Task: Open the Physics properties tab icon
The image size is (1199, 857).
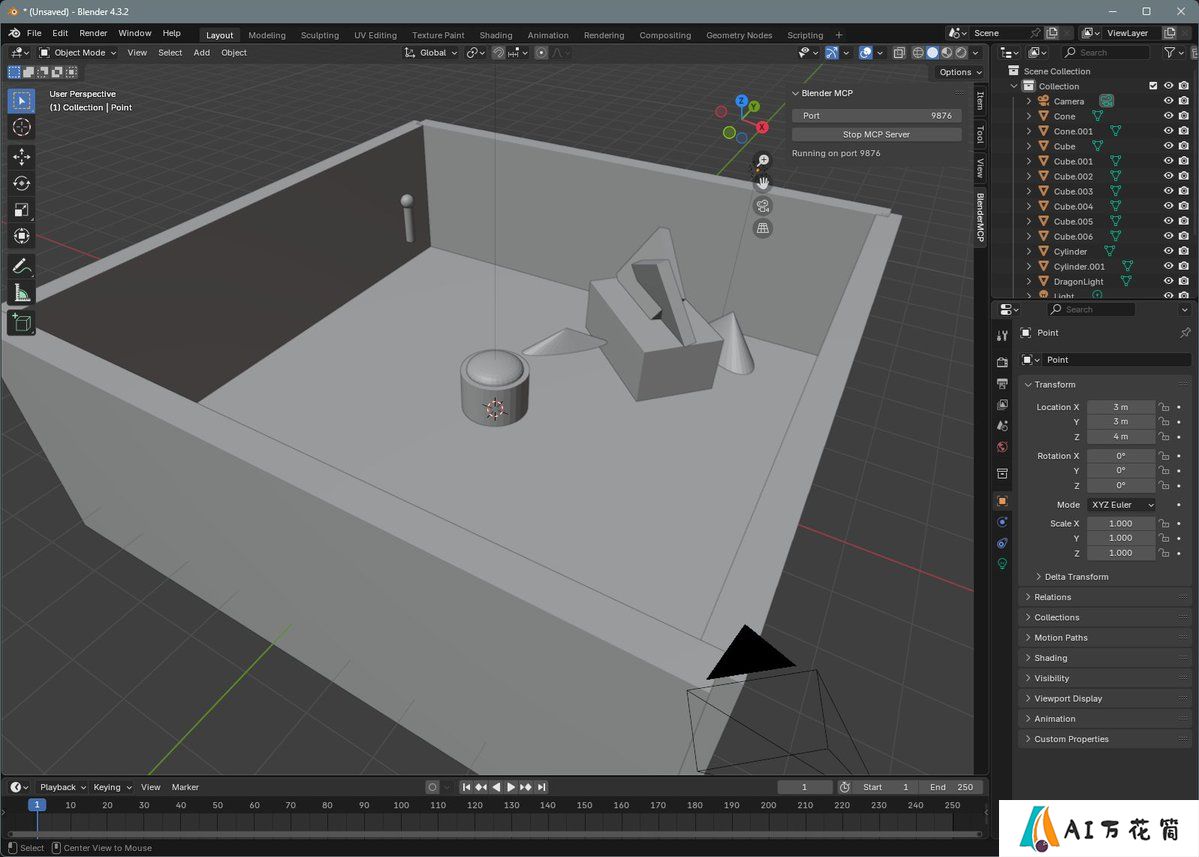Action: 1002,522
